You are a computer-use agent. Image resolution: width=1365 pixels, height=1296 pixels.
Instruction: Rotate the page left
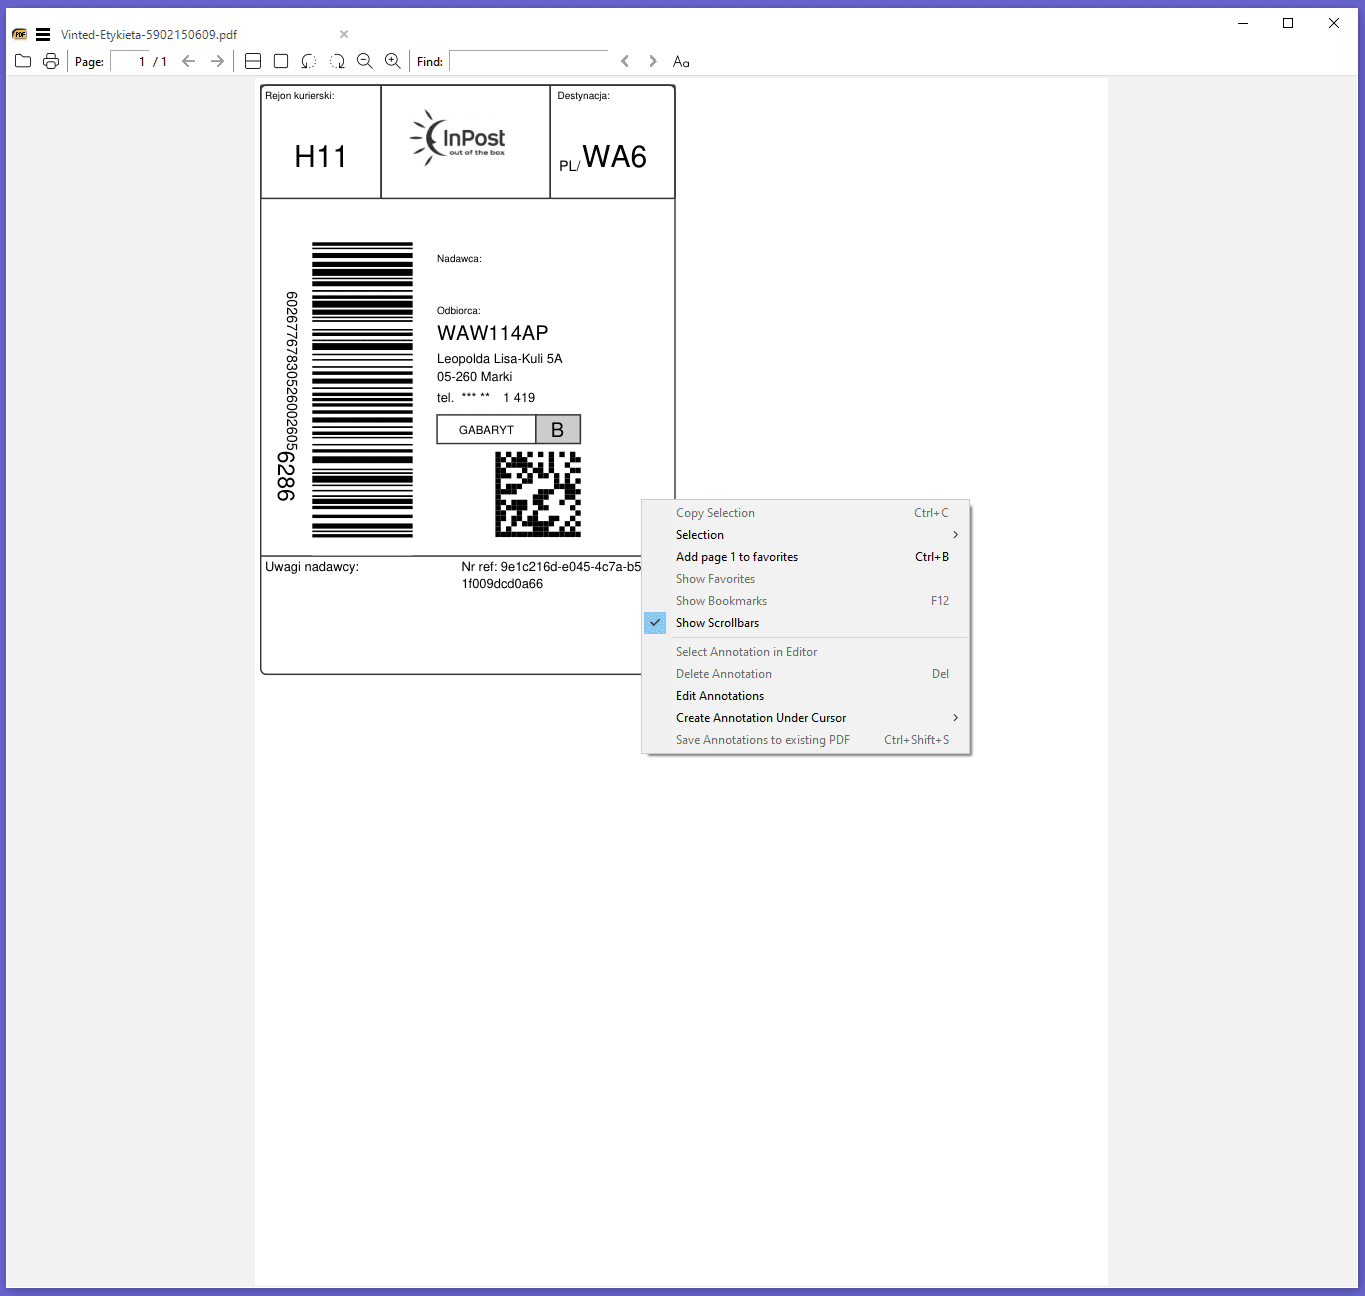pyautogui.click(x=309, y=61)
